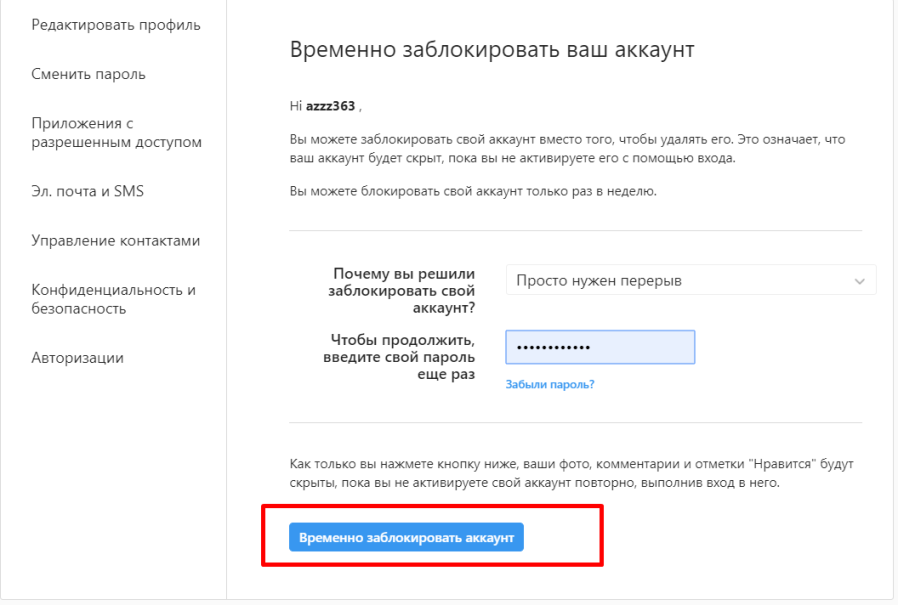Click the paragraph about hiding фото and комментарии

click(572, 473)
